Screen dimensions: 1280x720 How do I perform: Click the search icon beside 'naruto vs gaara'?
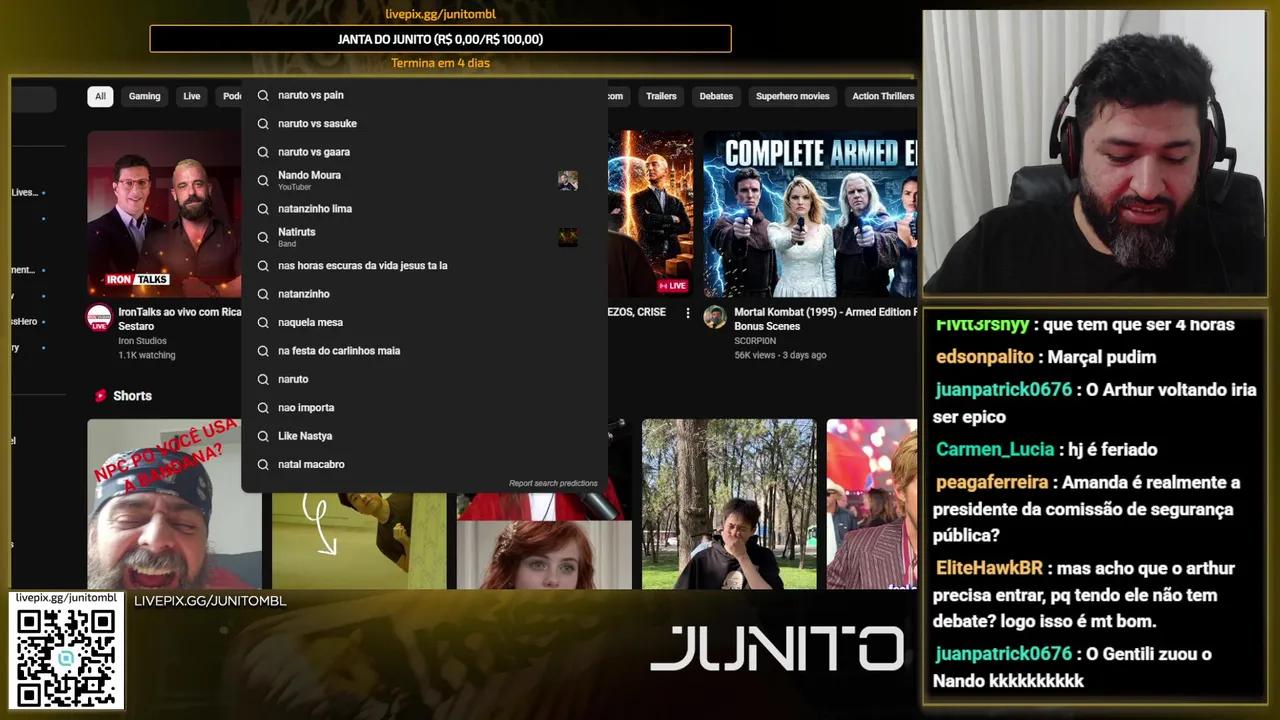tap(263, 152)
